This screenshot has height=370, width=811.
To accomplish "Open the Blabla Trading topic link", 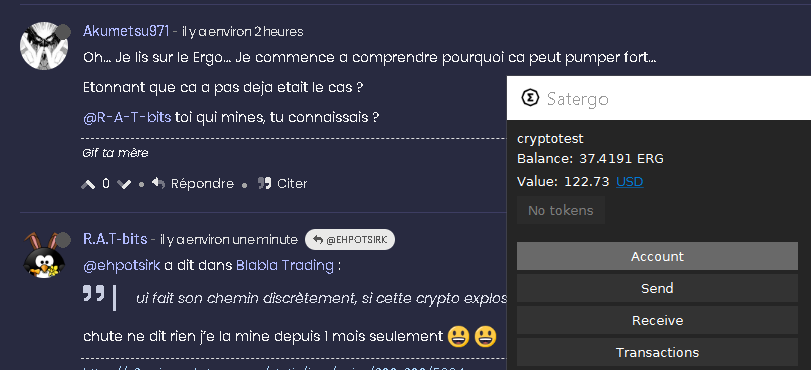I will 285,265.
